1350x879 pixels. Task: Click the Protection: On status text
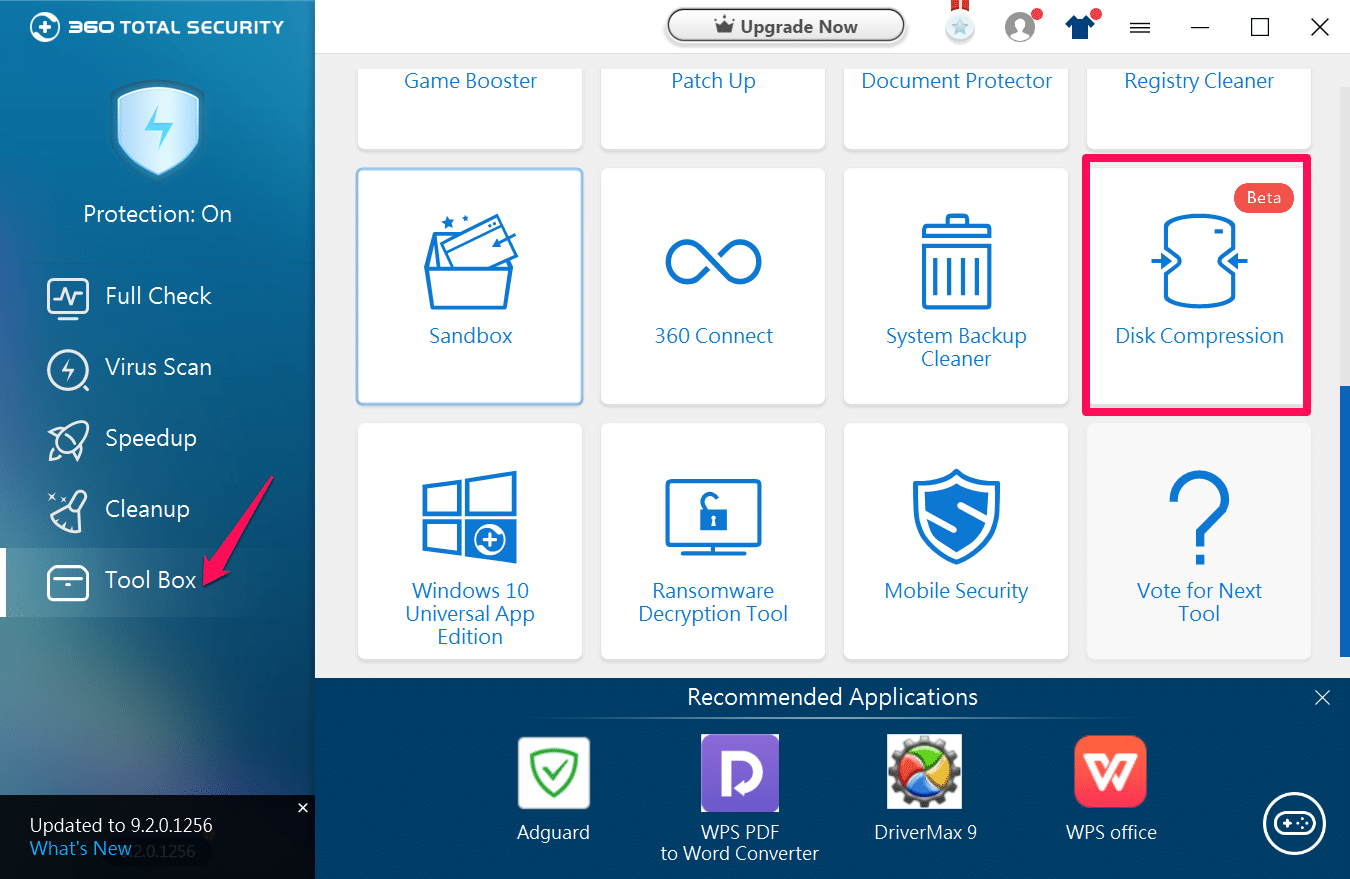pyautogui.click(x=157, y=214)
